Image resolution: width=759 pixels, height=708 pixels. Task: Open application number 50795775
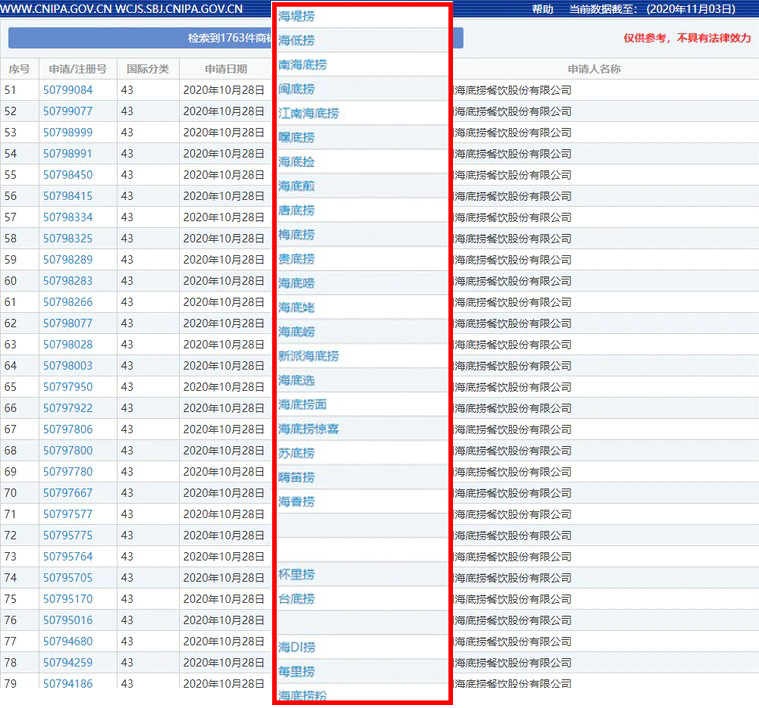[x=68, y=535]
